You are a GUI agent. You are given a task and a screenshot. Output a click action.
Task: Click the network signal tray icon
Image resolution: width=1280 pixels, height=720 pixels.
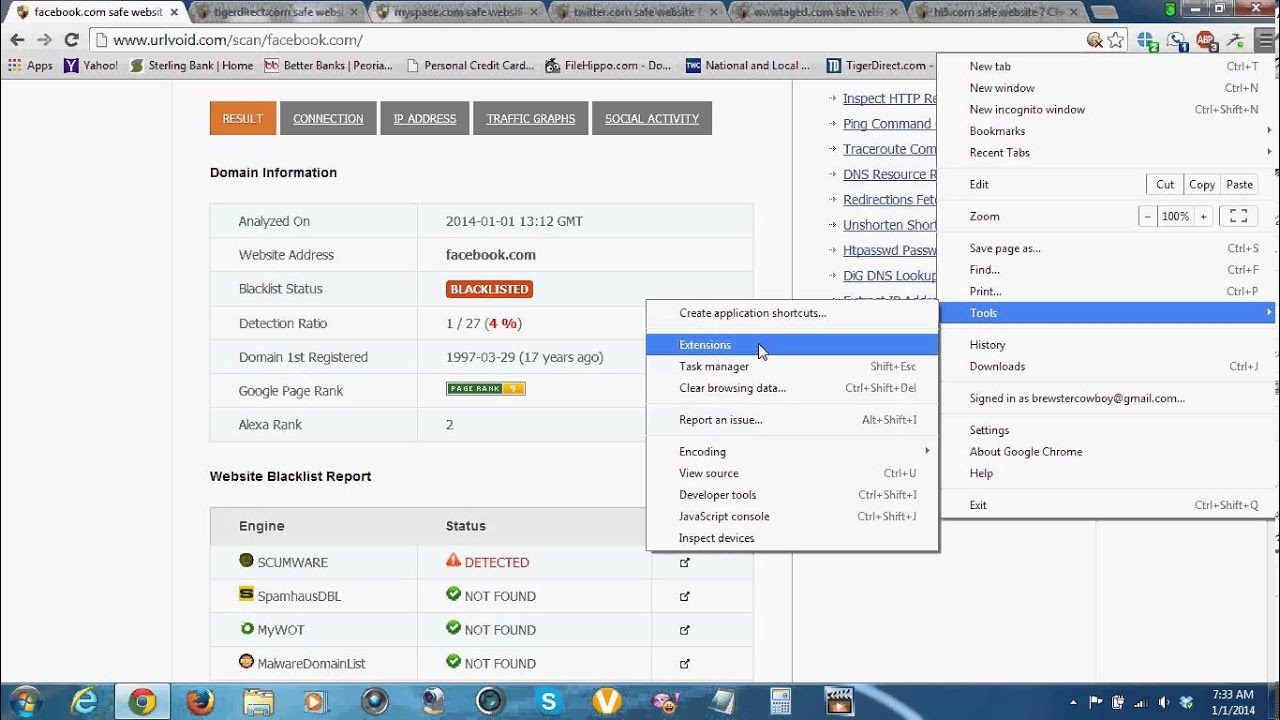click(x=1141, y=701)
